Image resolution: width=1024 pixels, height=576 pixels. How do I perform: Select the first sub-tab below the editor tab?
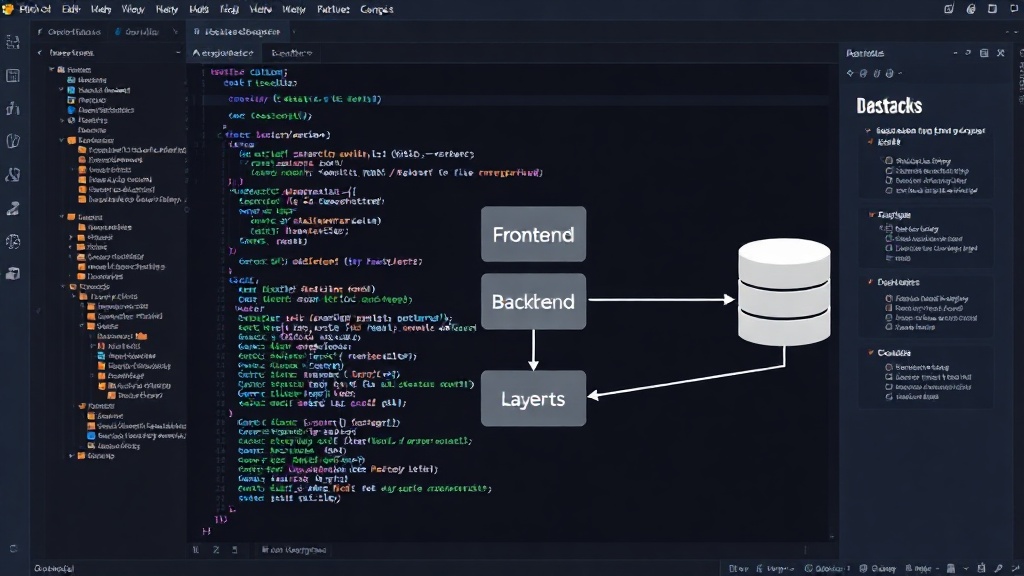coord(223,53)
